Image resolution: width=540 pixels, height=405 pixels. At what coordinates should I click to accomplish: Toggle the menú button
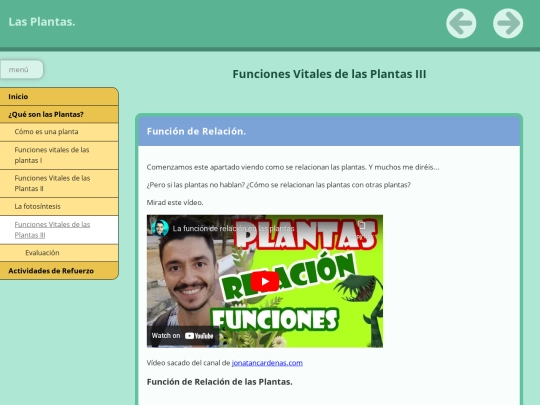[21, 70]
